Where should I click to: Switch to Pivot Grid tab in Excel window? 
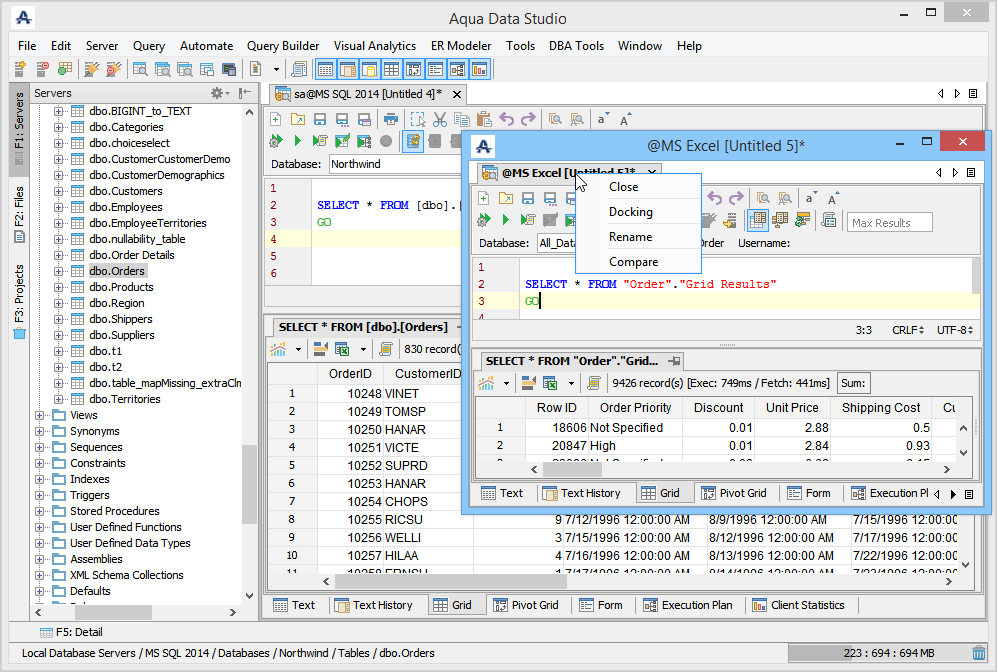pos(734,493)
